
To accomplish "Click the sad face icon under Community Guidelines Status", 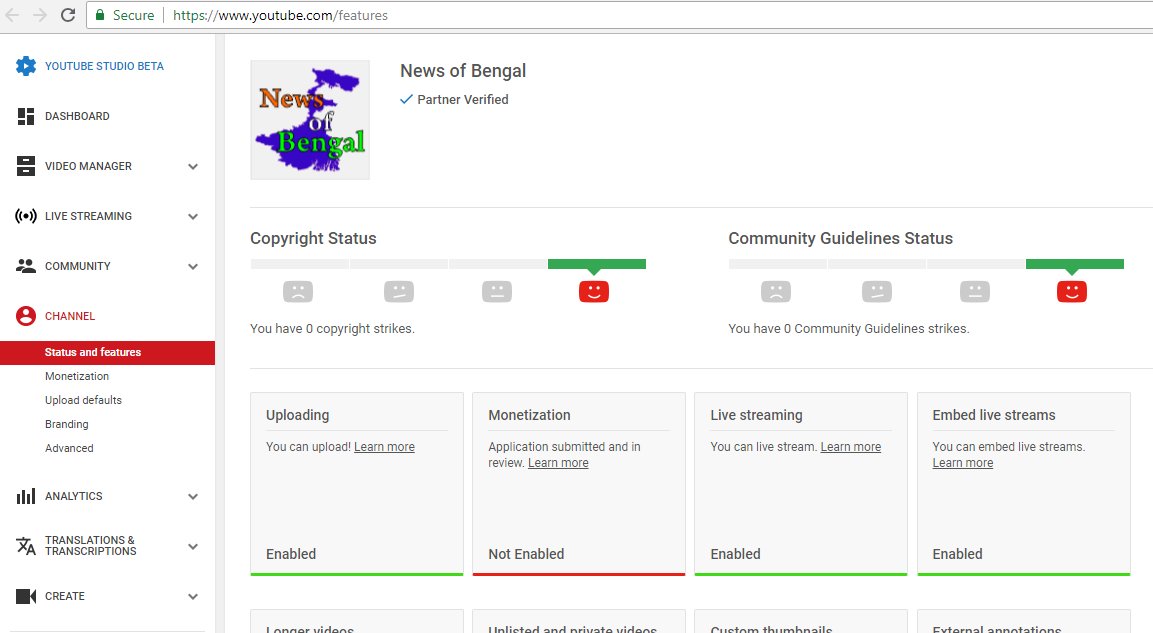I will 776,292.
